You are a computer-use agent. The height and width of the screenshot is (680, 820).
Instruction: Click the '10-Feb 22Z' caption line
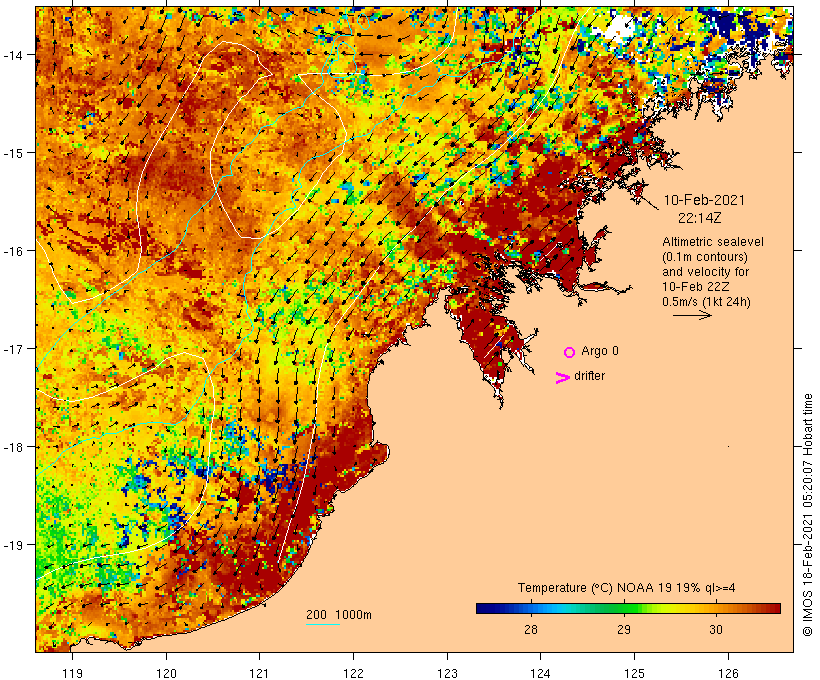696,287
